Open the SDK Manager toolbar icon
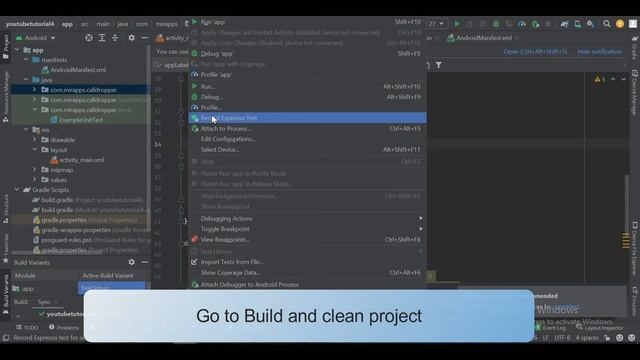Viewport: 640px width, 360px height. [x=590, y=24]
